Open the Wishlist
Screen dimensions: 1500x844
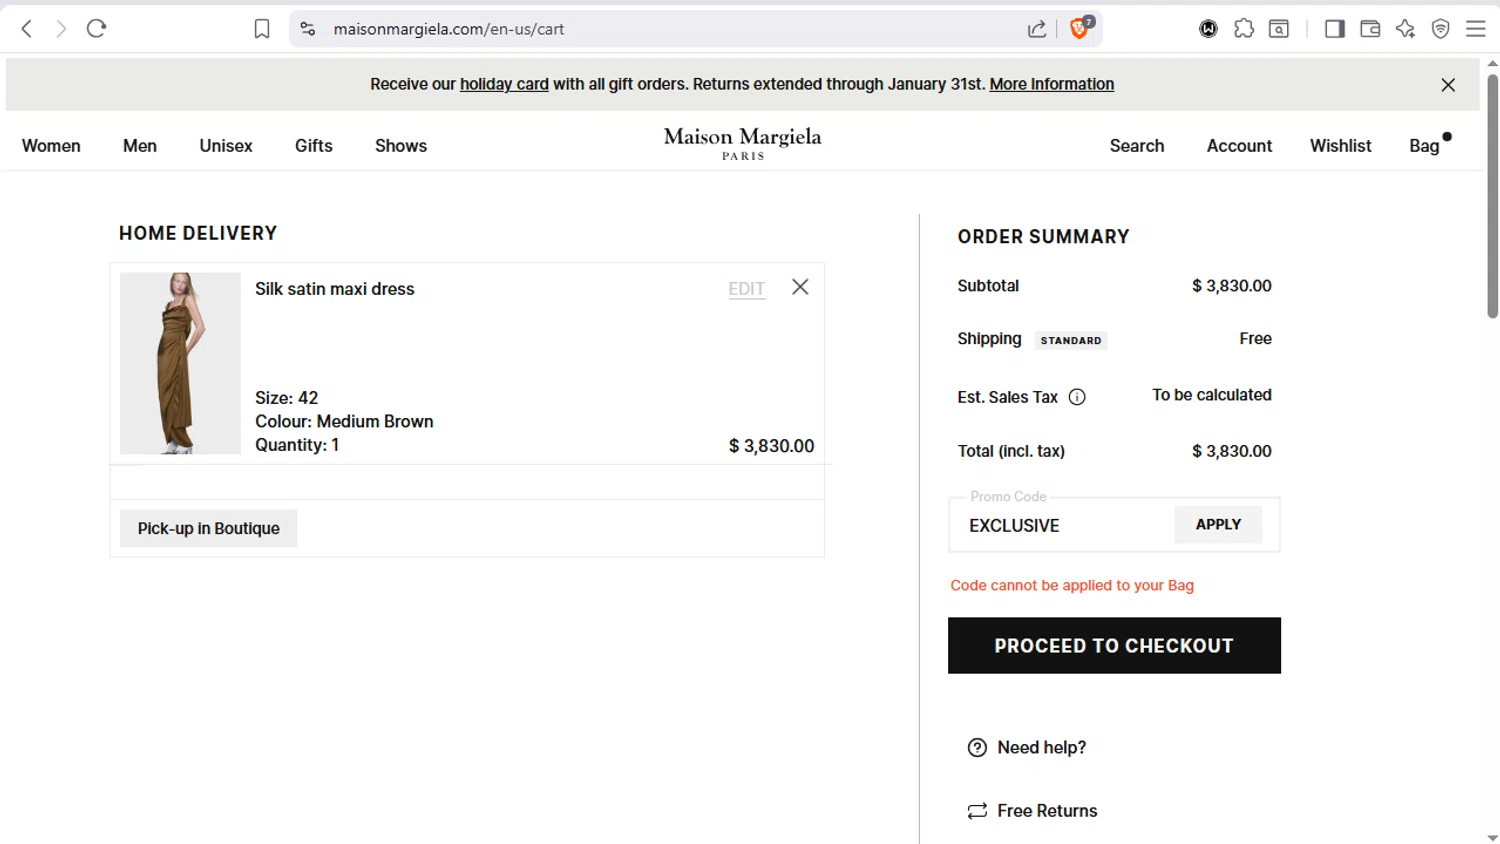1340,146
